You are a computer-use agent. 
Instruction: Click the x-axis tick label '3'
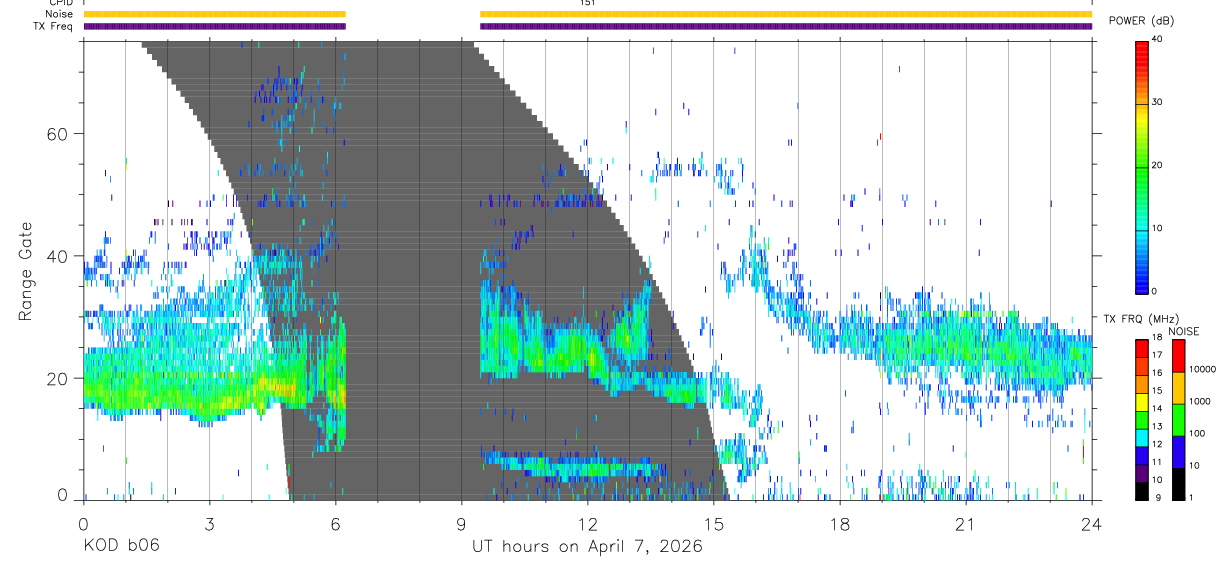pyautogui.click(x=209, y=523)
